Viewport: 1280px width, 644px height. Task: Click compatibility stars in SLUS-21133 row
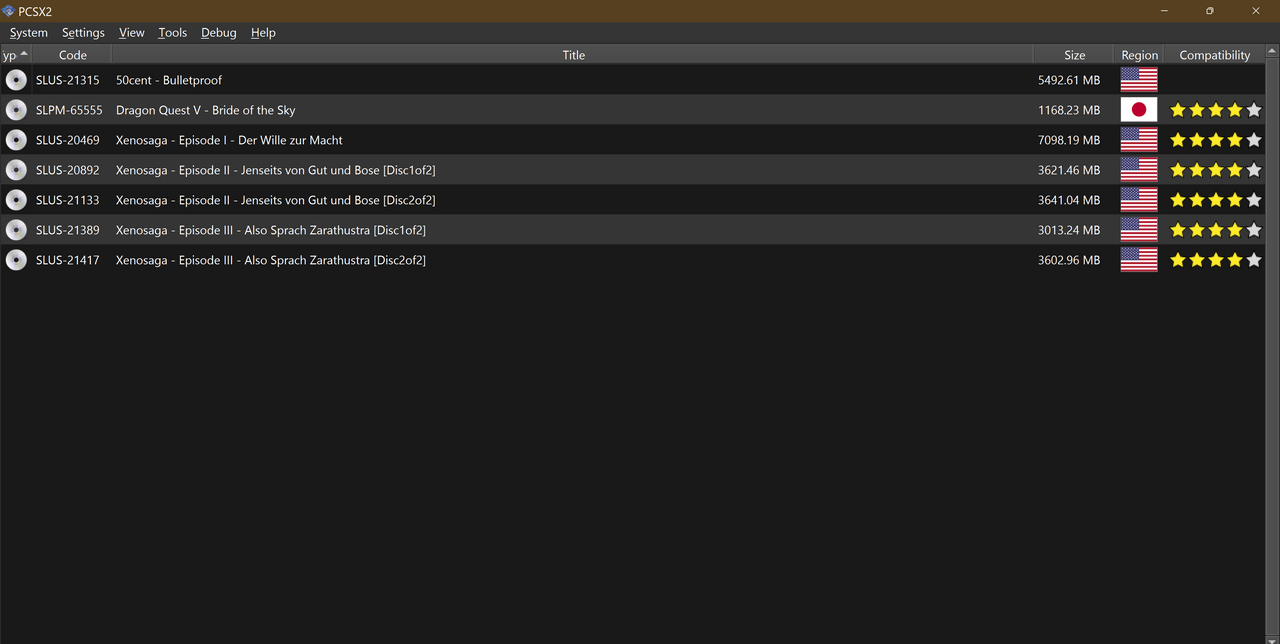[x=1216, y=200]
